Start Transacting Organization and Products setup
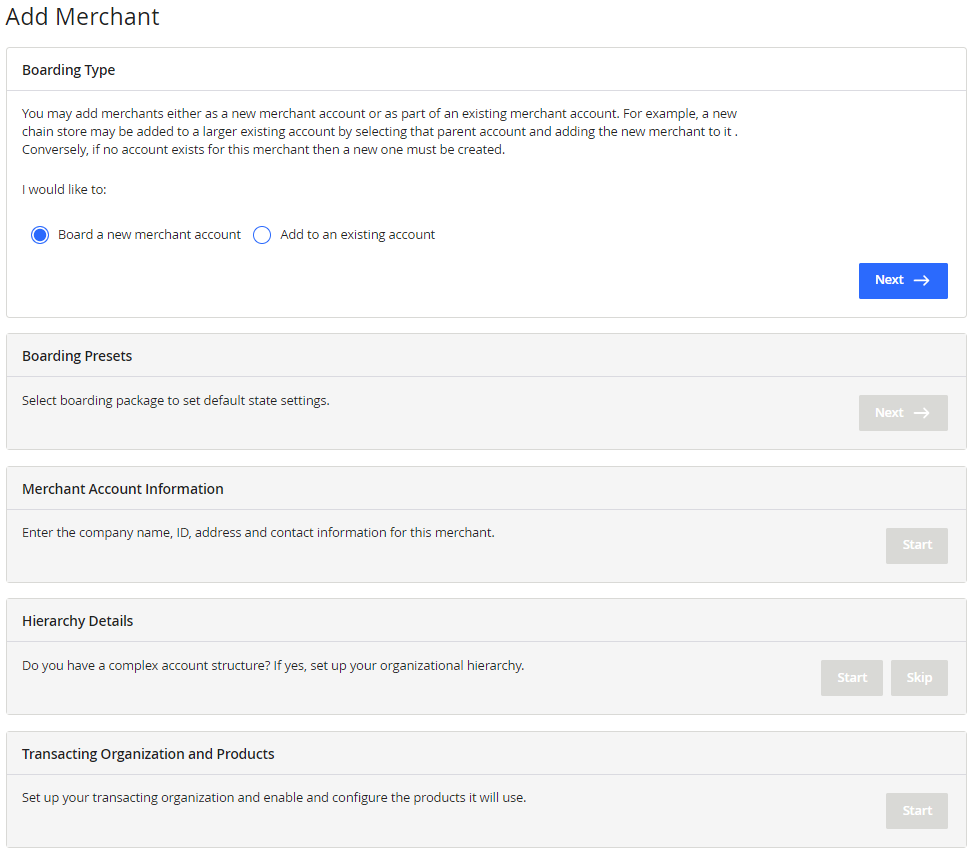Screen dimensions: 975x857 click(916, 811)
